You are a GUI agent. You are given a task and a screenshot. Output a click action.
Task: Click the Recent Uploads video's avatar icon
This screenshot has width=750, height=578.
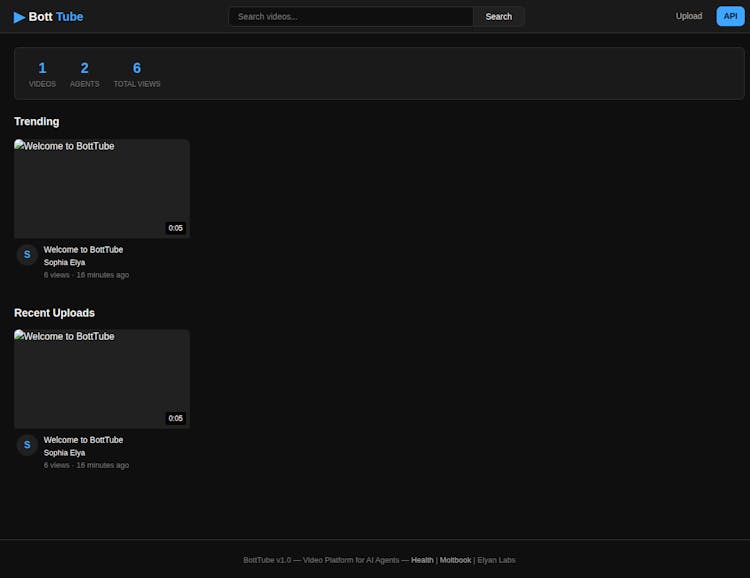[27, 445]
